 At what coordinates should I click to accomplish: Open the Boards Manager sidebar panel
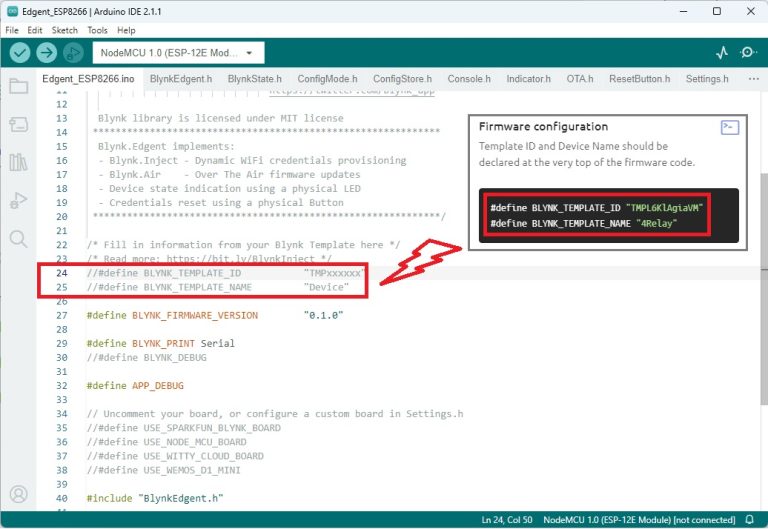(x=18, y=124)
